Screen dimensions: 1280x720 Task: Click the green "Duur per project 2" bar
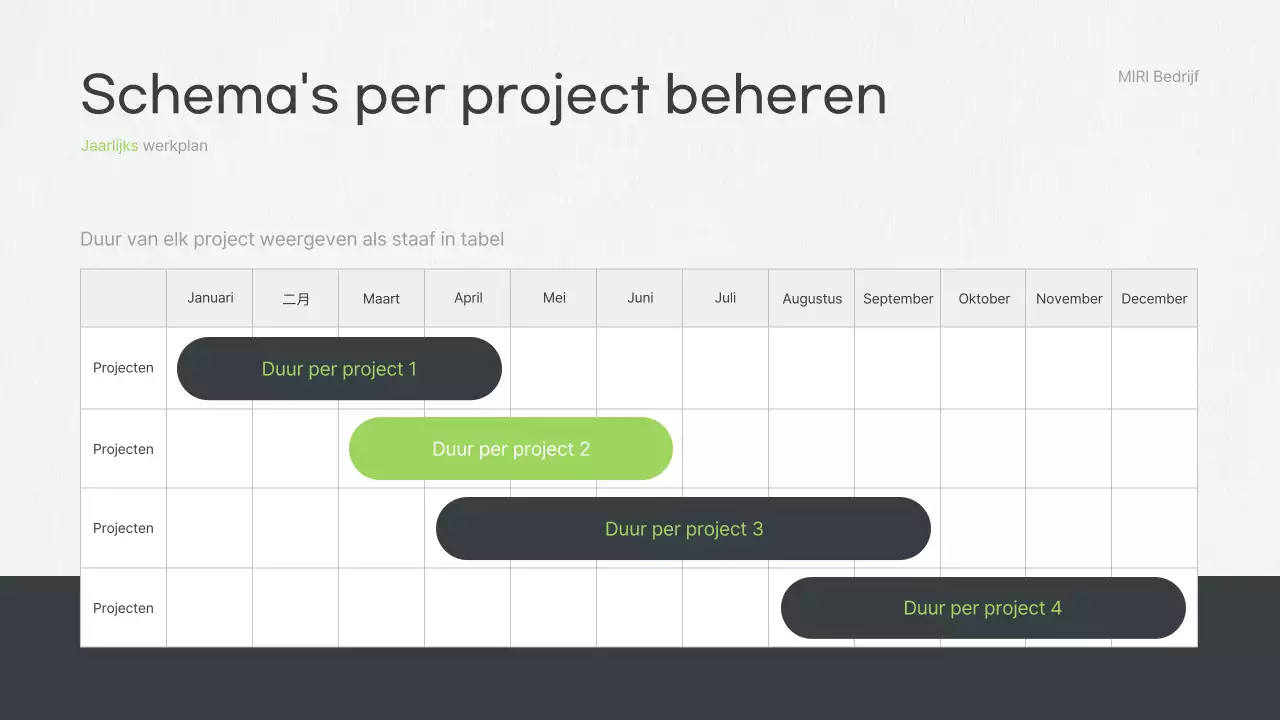[511, 449]
